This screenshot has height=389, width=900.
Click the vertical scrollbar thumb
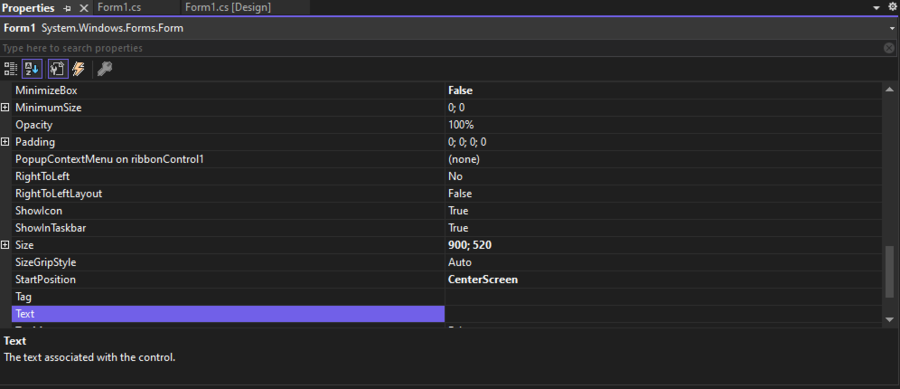click(890, 272)
